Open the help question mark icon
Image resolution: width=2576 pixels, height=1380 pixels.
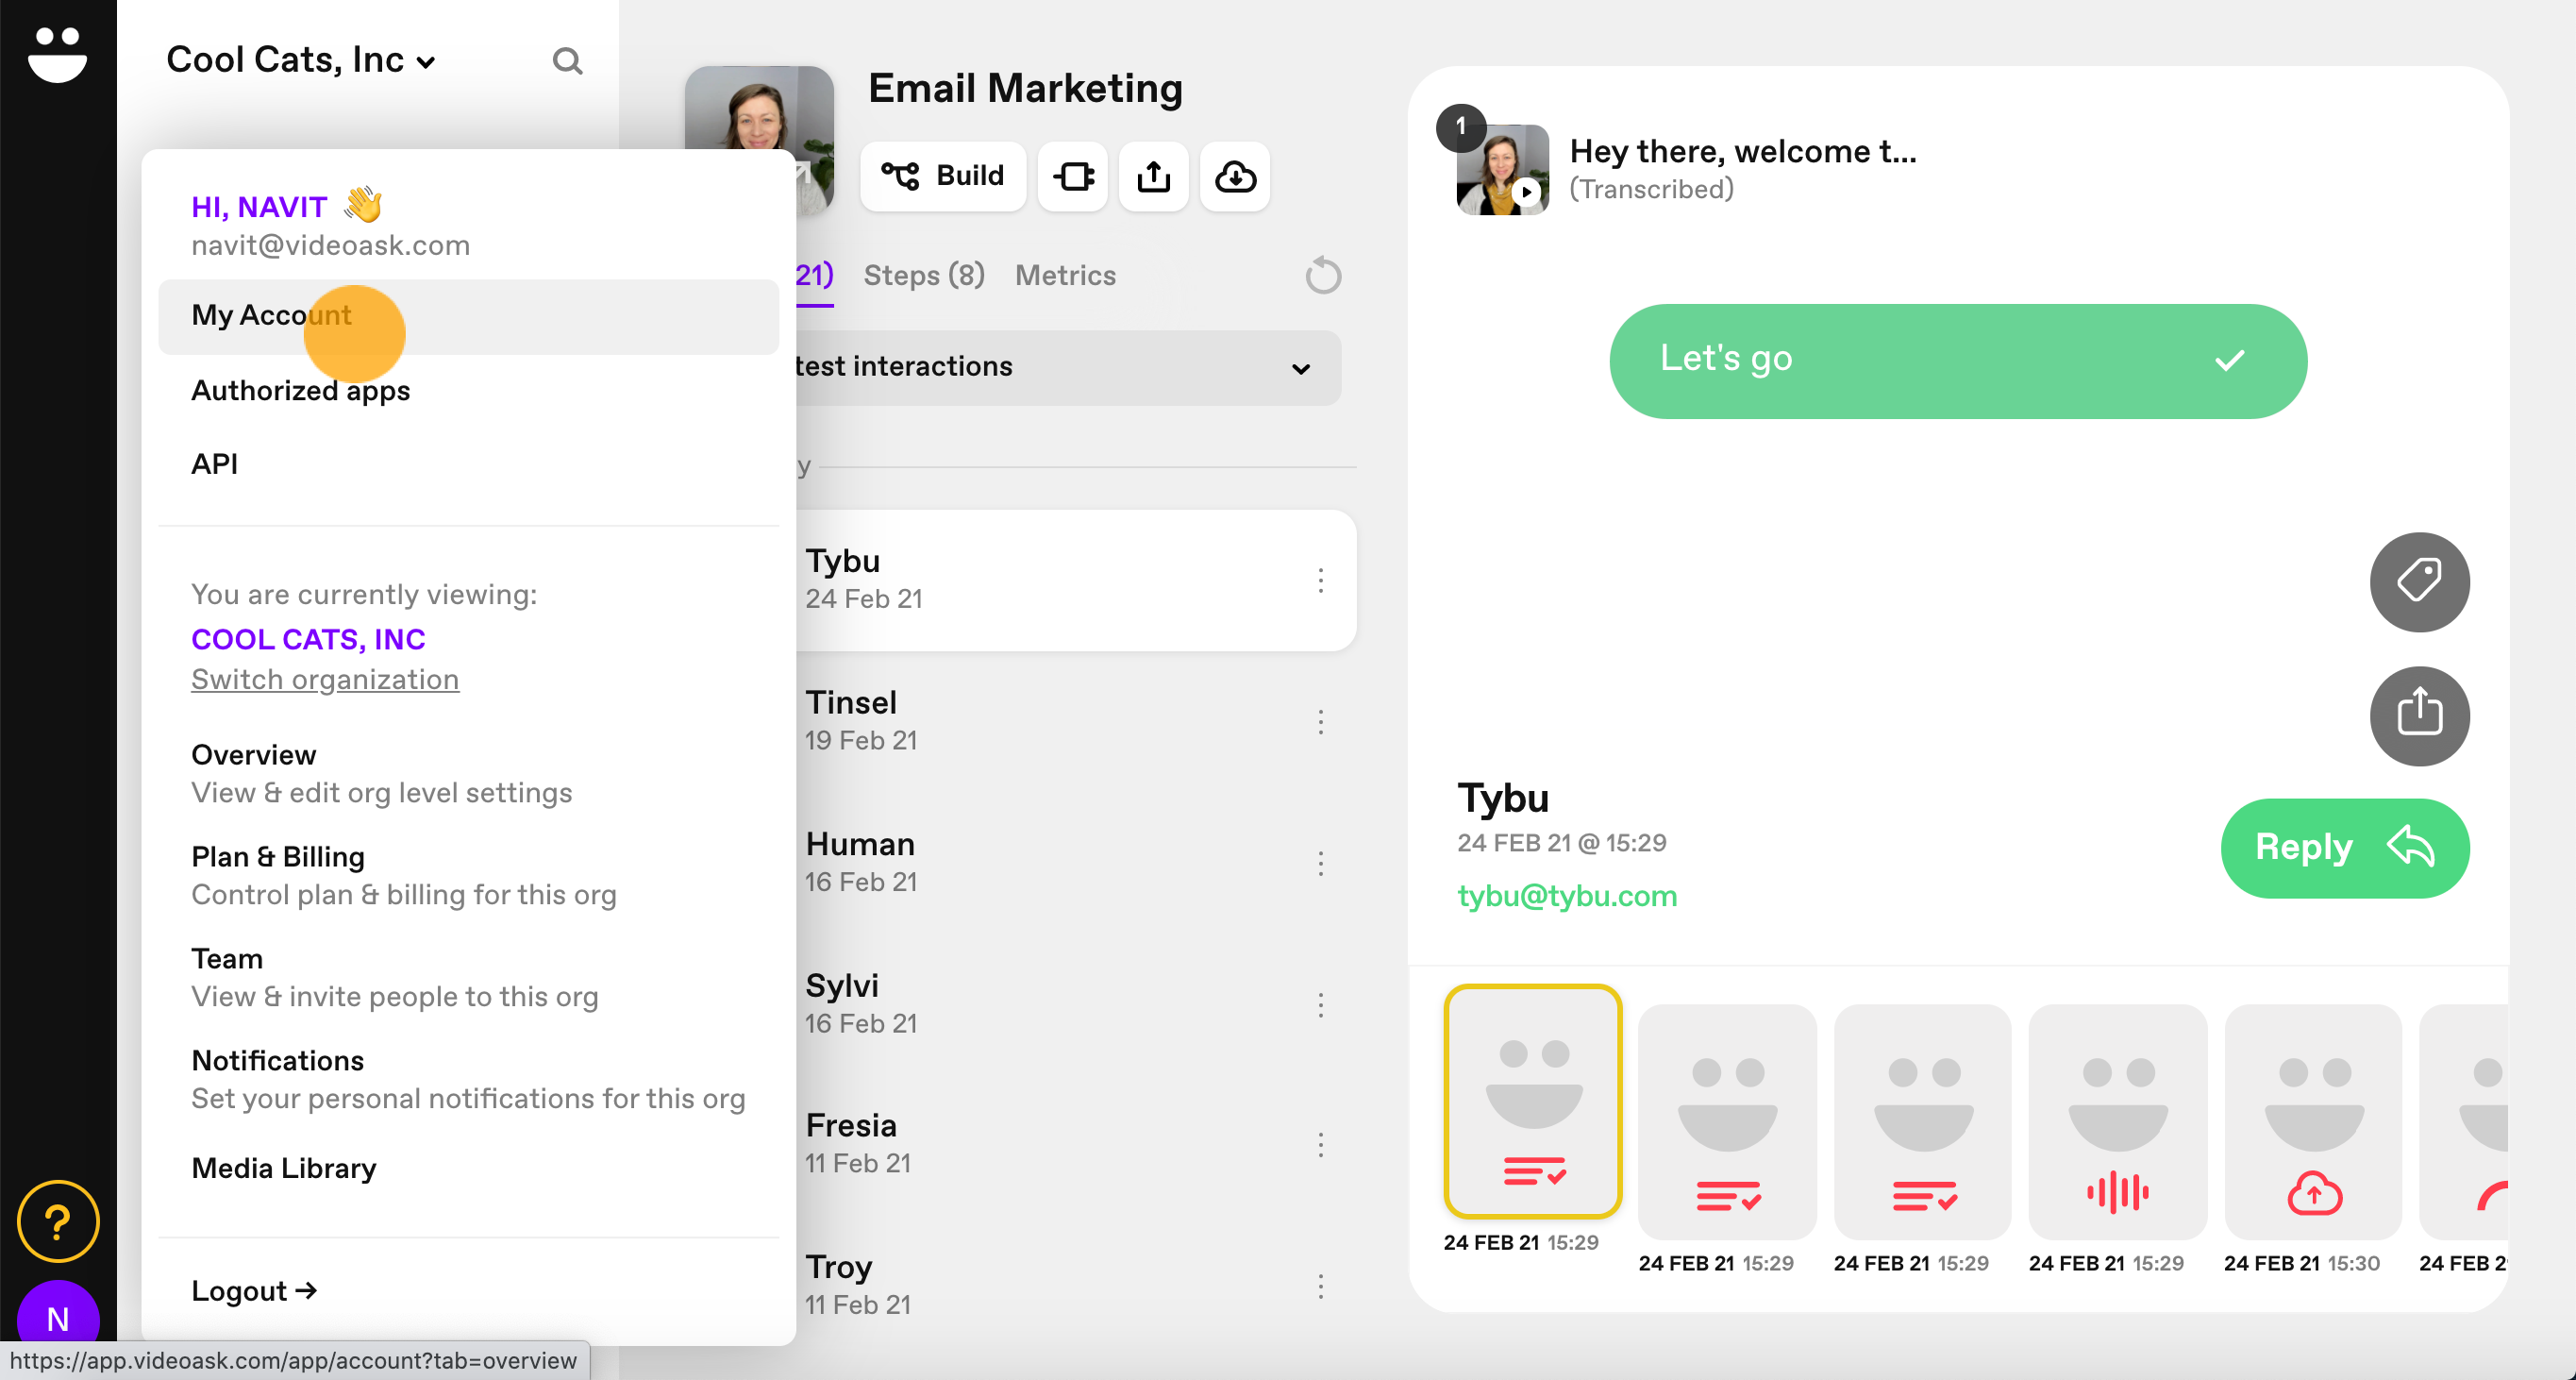(58, 1221)
